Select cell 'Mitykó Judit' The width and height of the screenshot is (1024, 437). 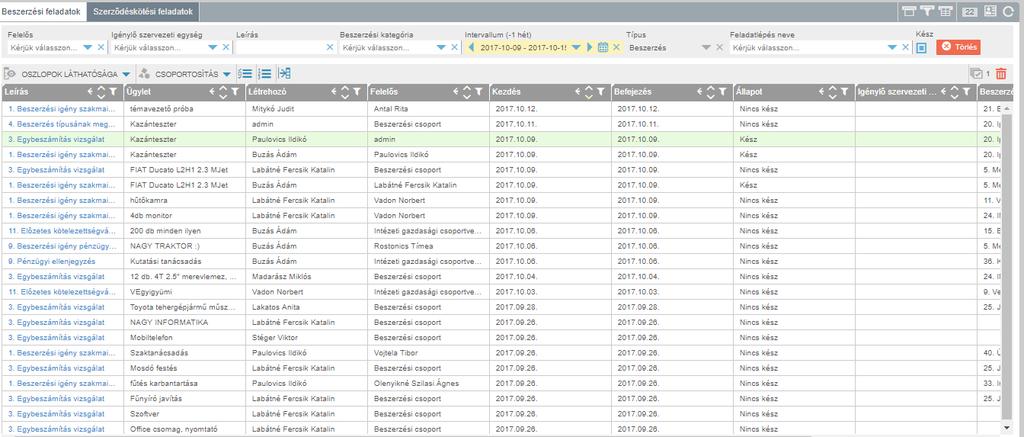pyautogui.click(x=272, y=109)
